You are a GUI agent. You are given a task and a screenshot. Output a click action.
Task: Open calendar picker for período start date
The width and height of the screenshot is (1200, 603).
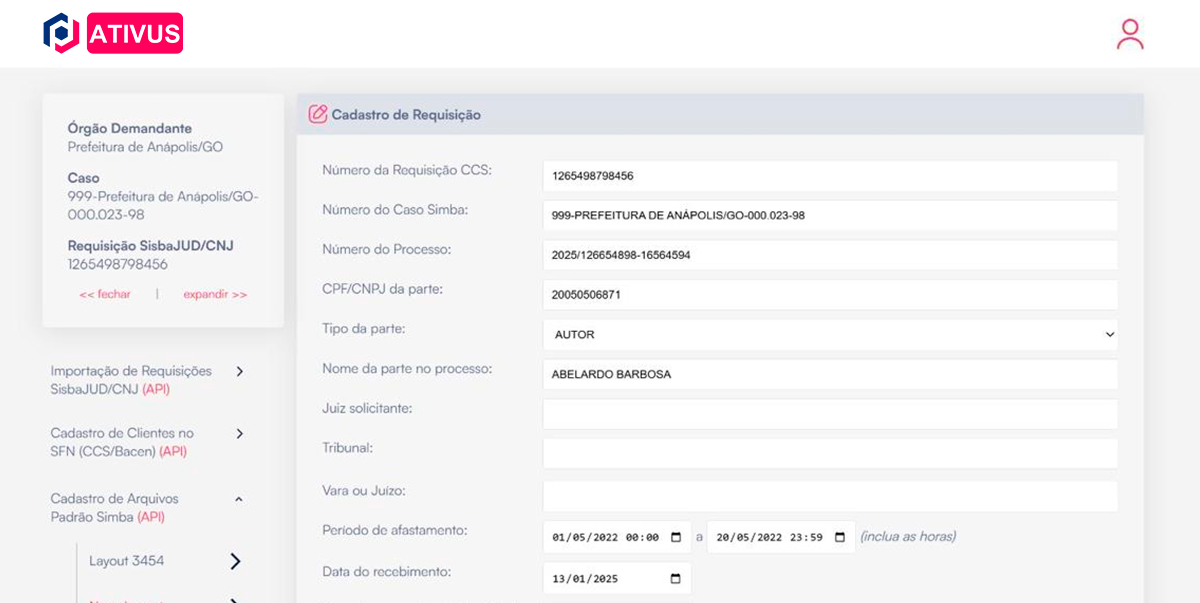676,537
